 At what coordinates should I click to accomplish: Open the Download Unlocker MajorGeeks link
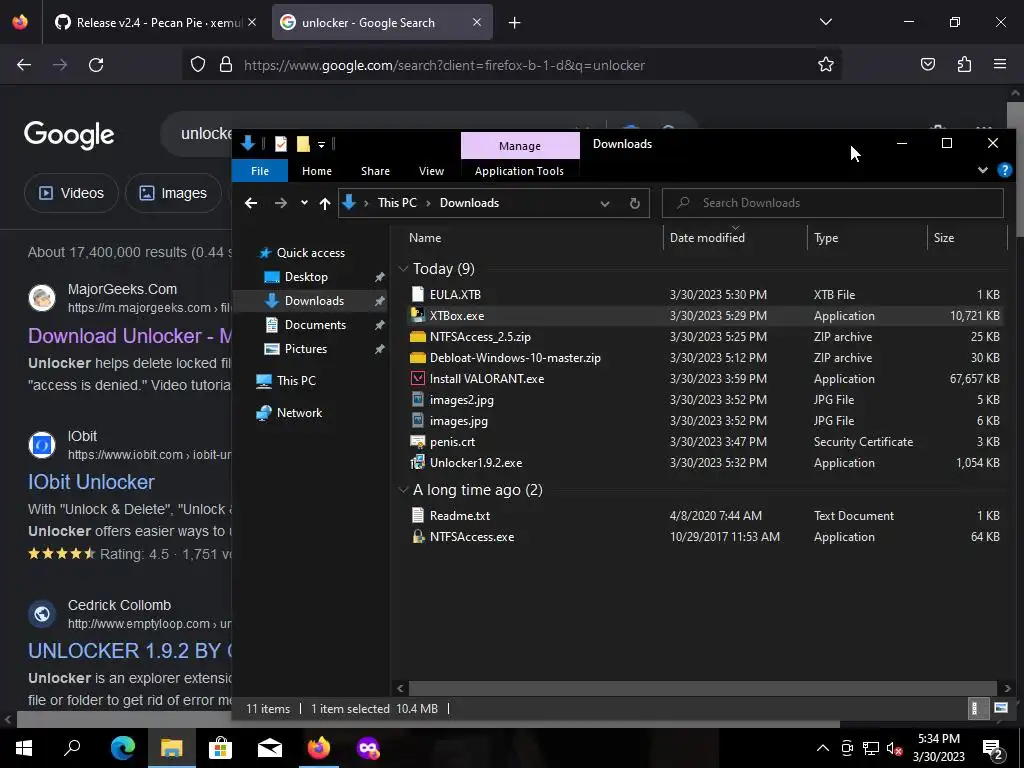point(130,336)
